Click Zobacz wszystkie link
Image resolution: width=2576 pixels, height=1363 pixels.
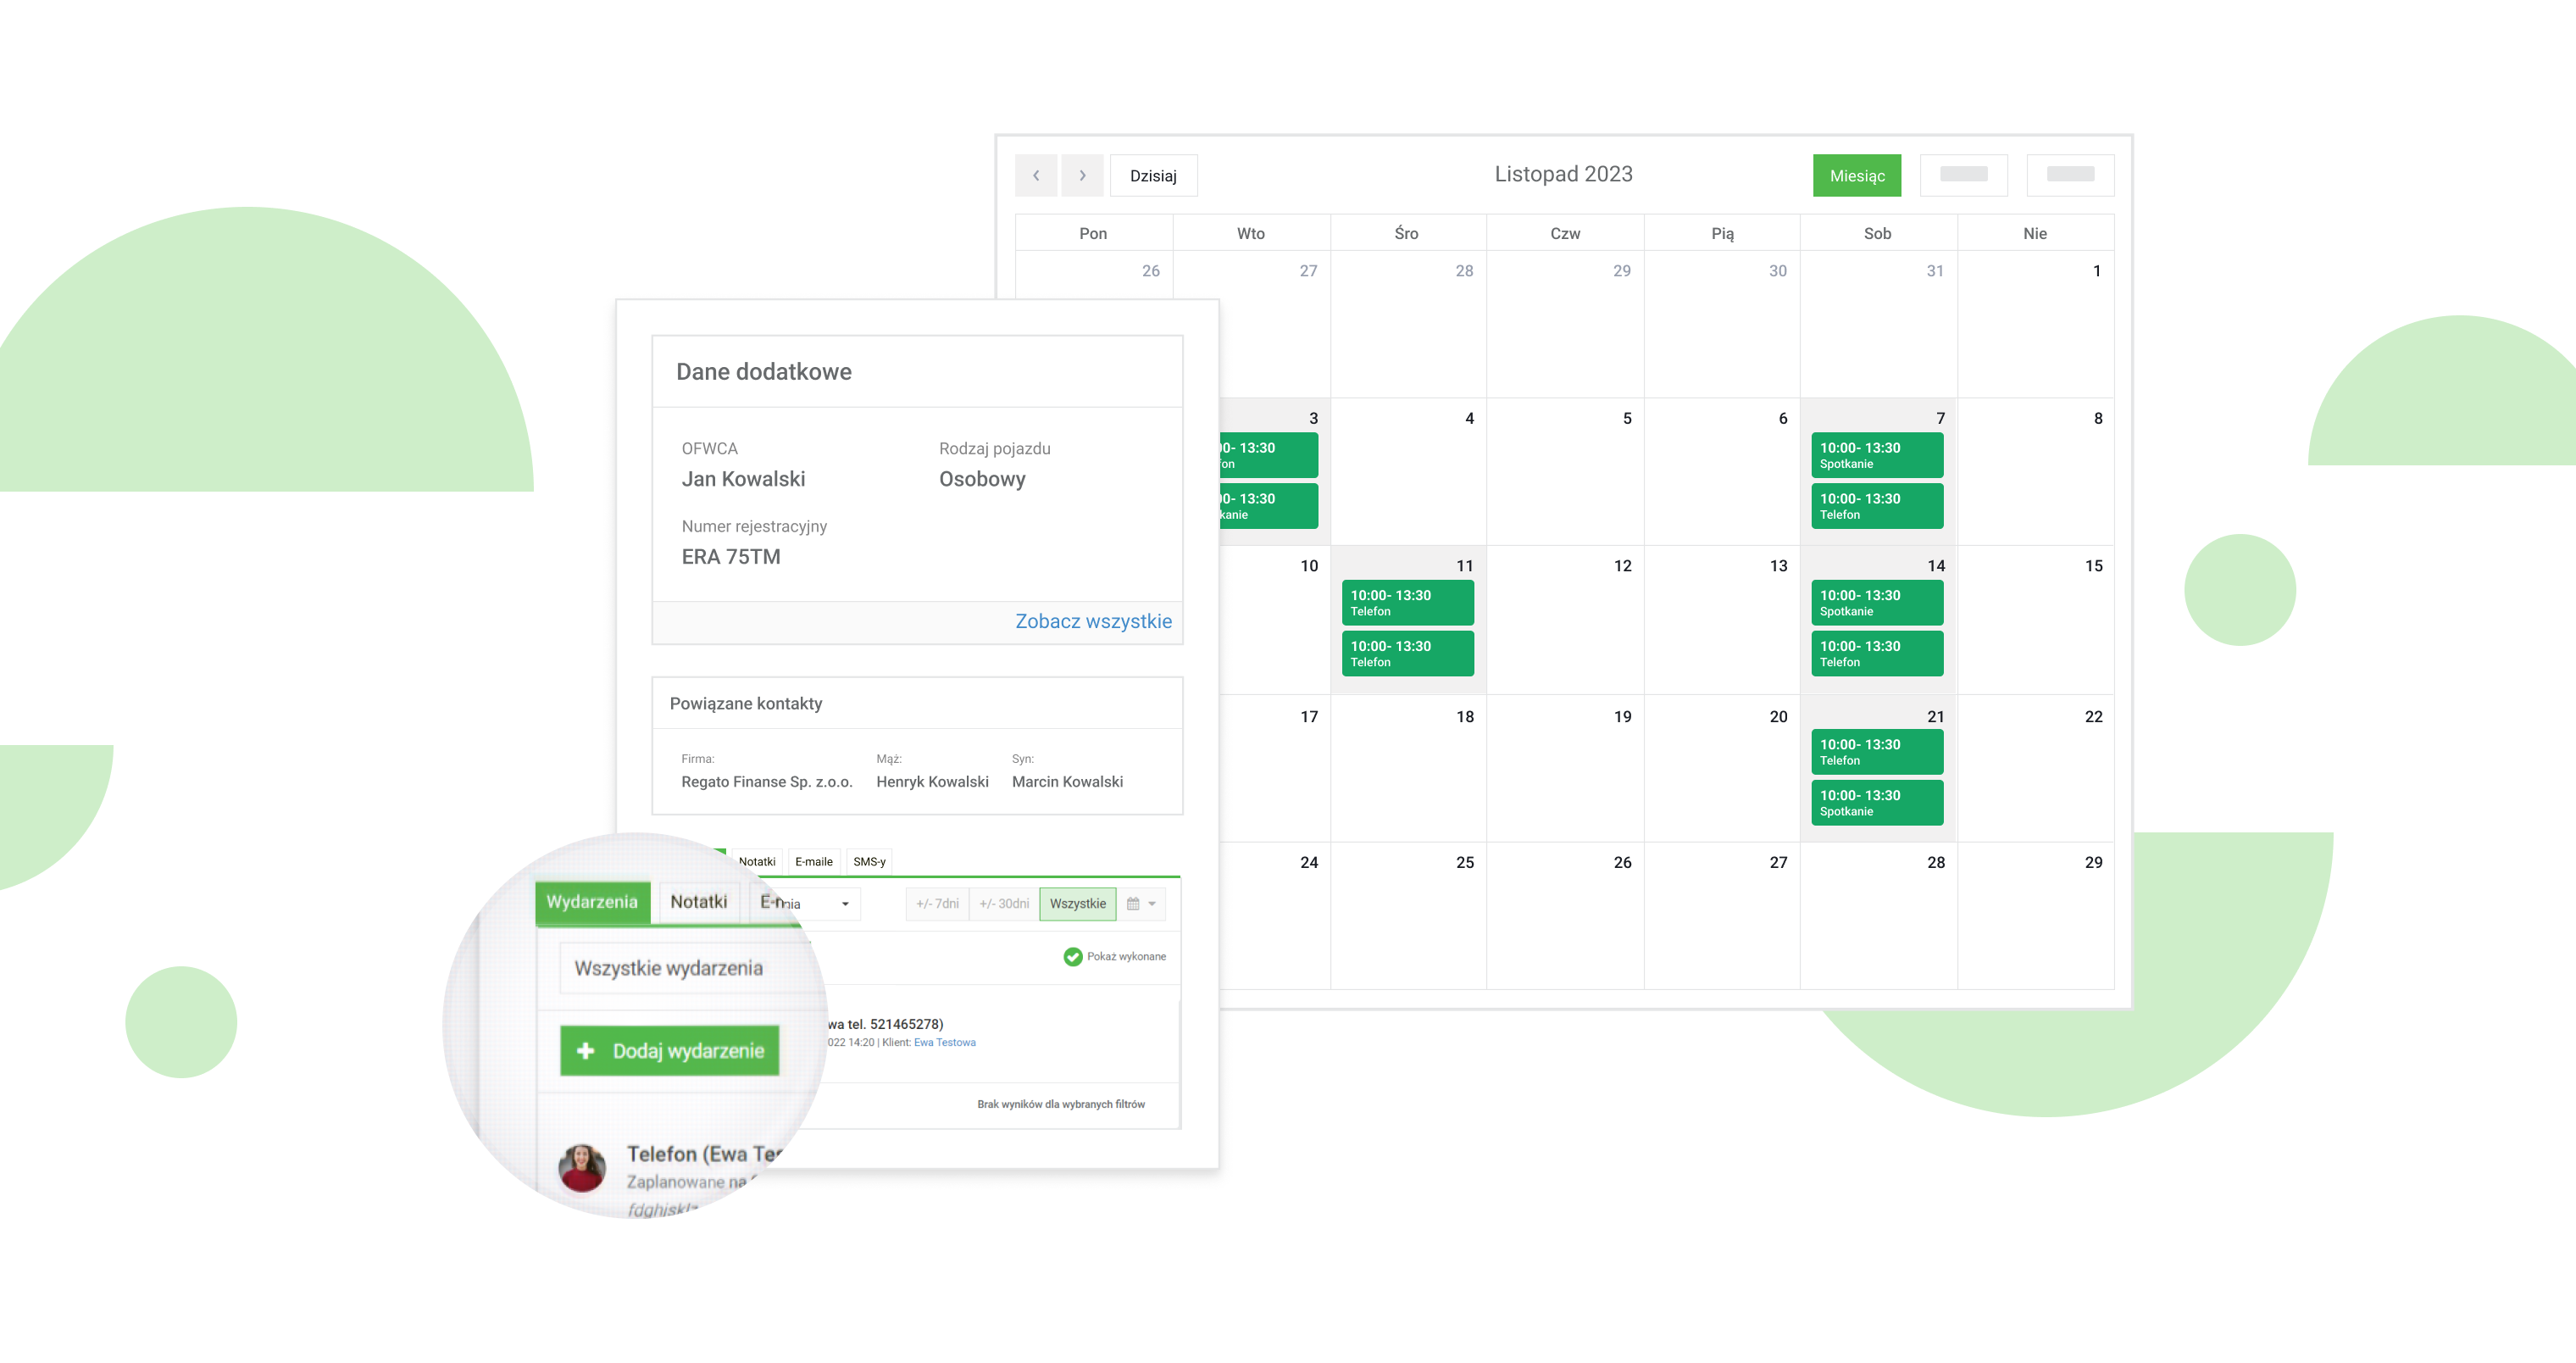click(x=1092, y=620)
